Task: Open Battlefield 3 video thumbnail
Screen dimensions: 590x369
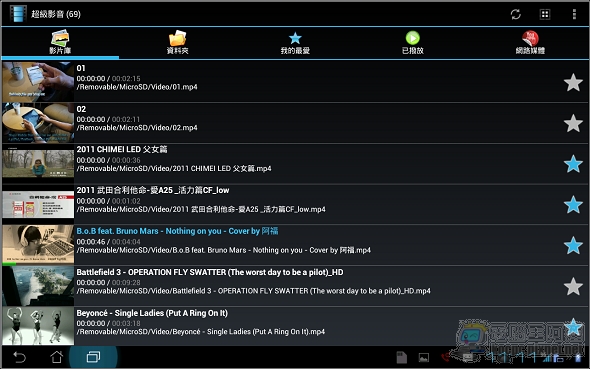Action: click(x=38, y=286)
